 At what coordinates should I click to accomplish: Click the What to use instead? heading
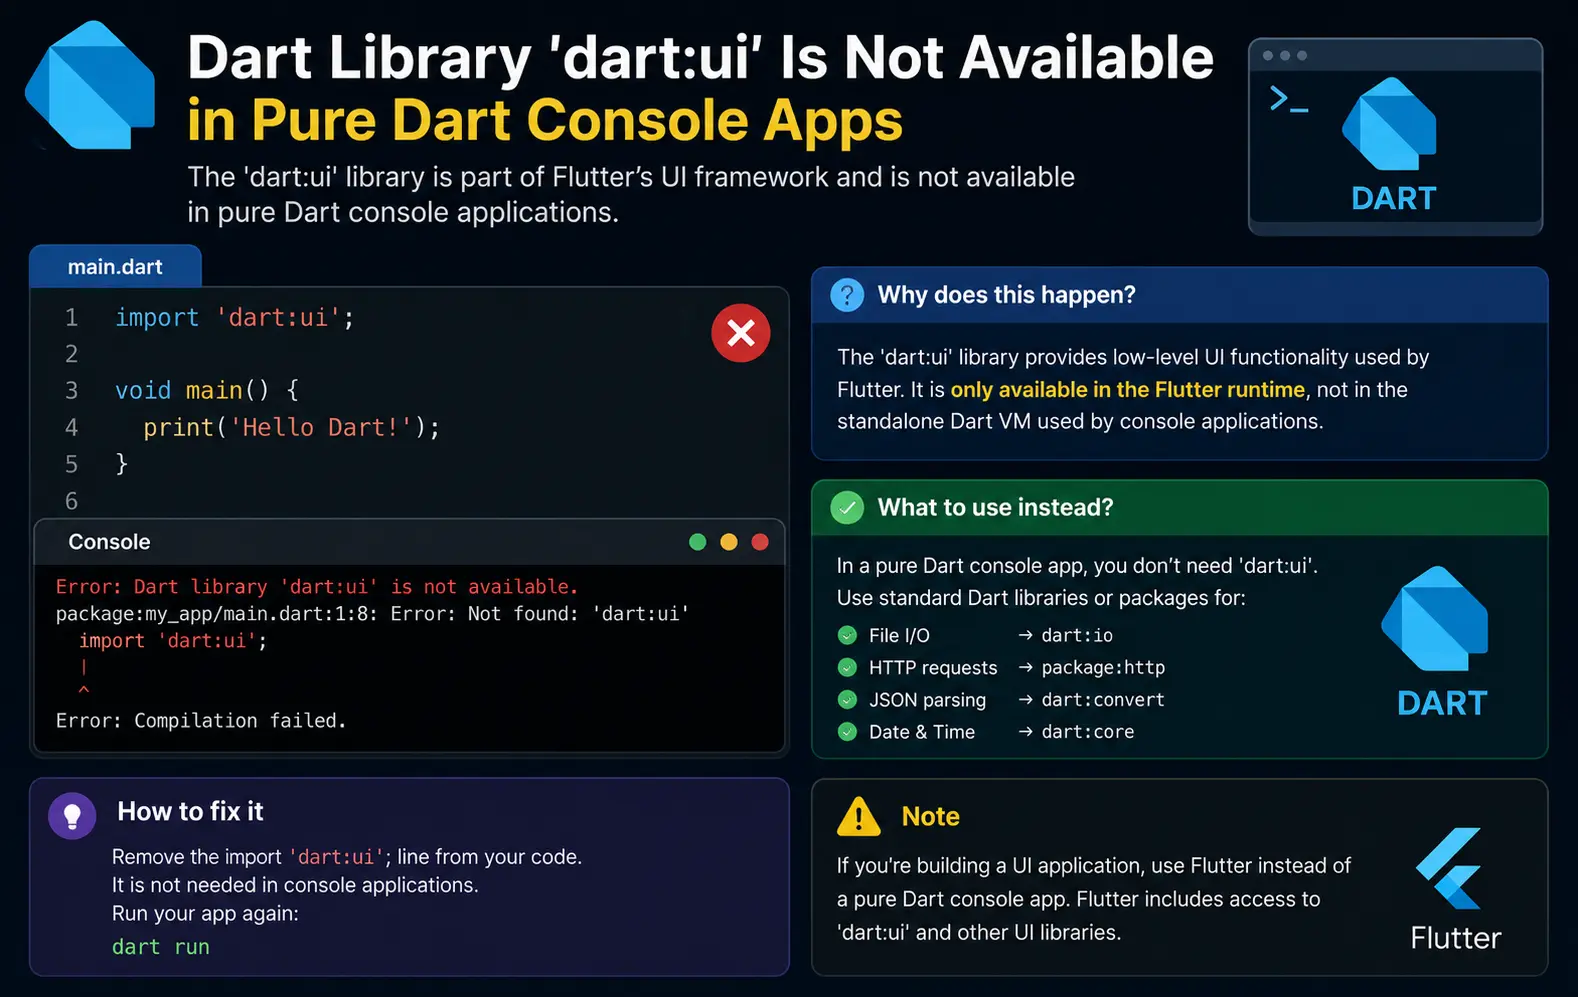pos(995,508)
